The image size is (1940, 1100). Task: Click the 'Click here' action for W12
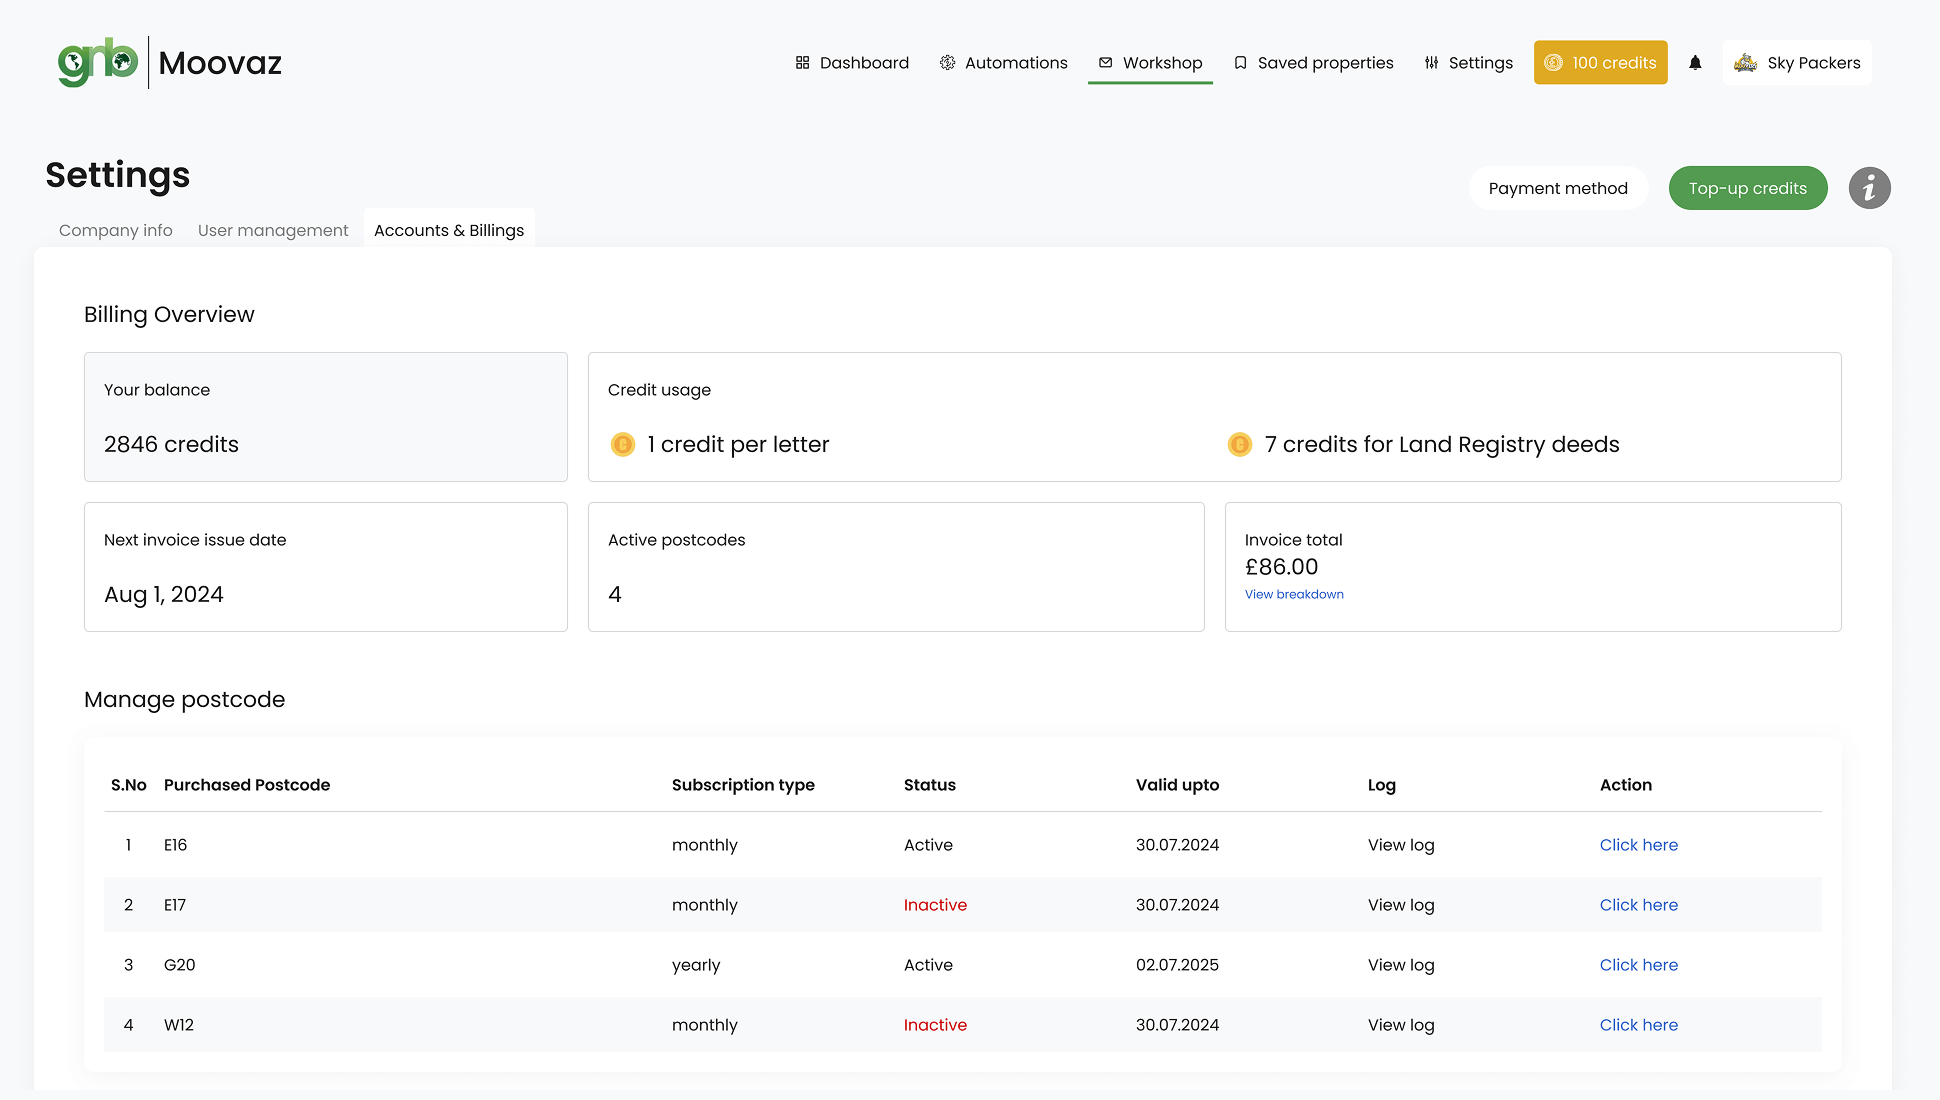tap(1638, 1025)
